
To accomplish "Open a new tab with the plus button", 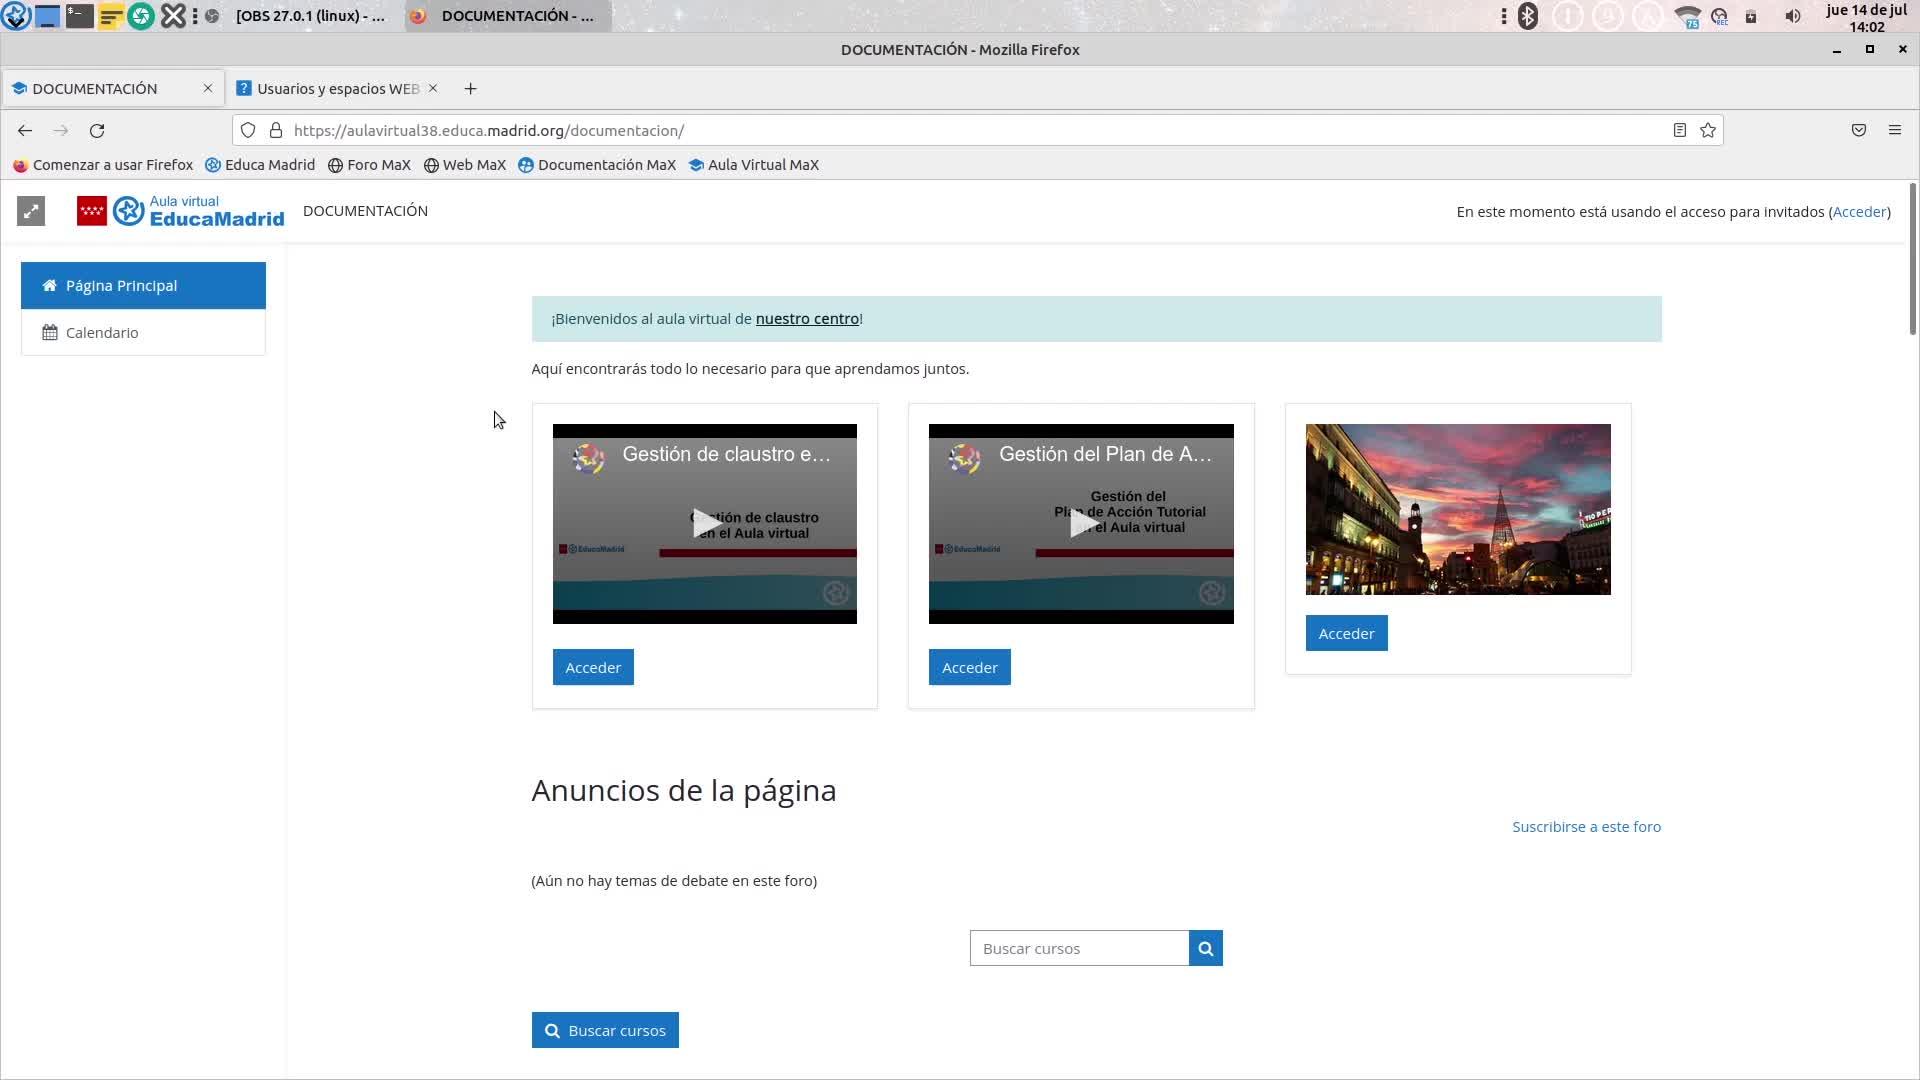I will coord(470,89).
